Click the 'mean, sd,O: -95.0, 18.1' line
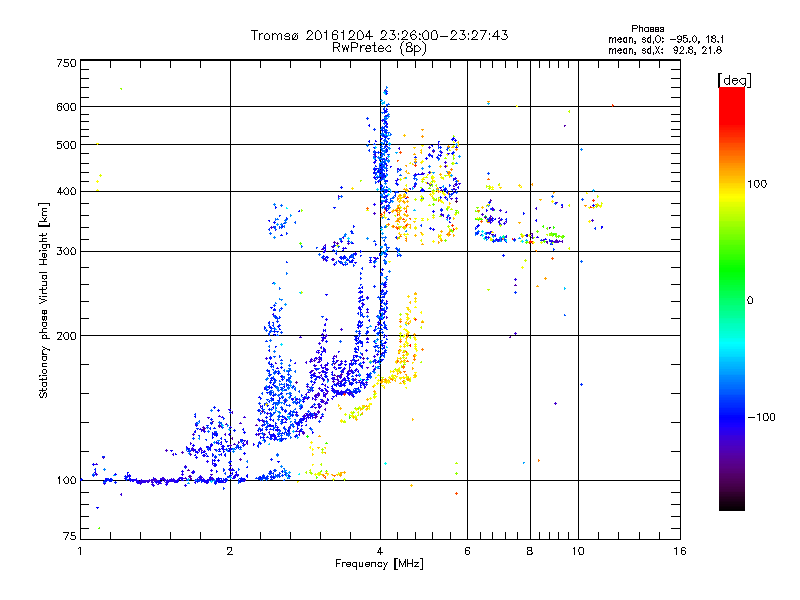The height and width of the screenshot is (600, 800). coord(666,39)
